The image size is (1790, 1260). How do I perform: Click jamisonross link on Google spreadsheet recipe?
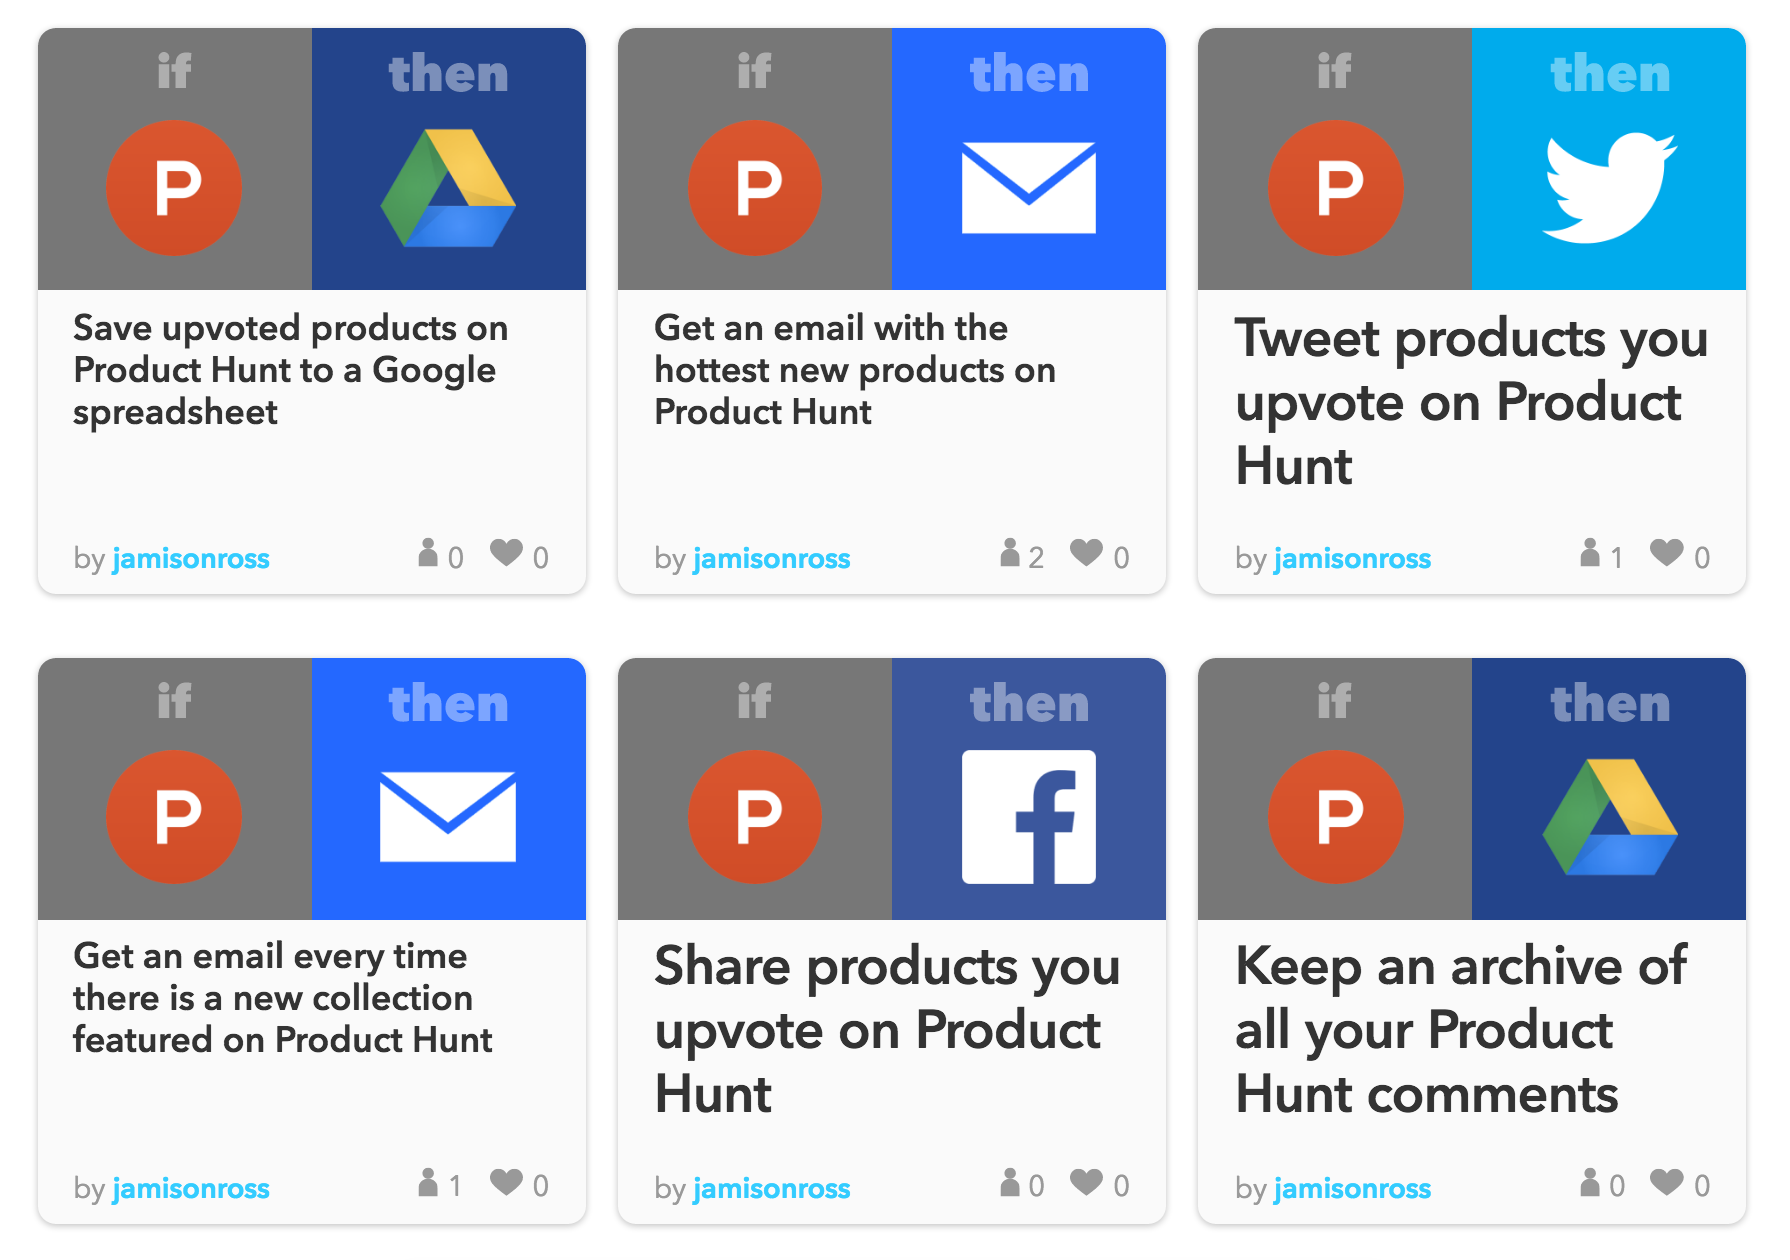191,558
